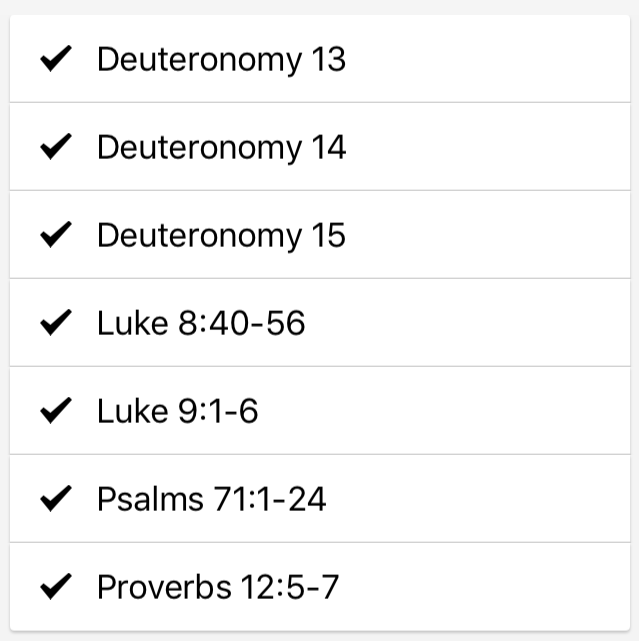The height and width of the screenshot is (641, 639).
Task: Click blank right area of Luke 9:1-6 row
Action: [x=500, y=411]
